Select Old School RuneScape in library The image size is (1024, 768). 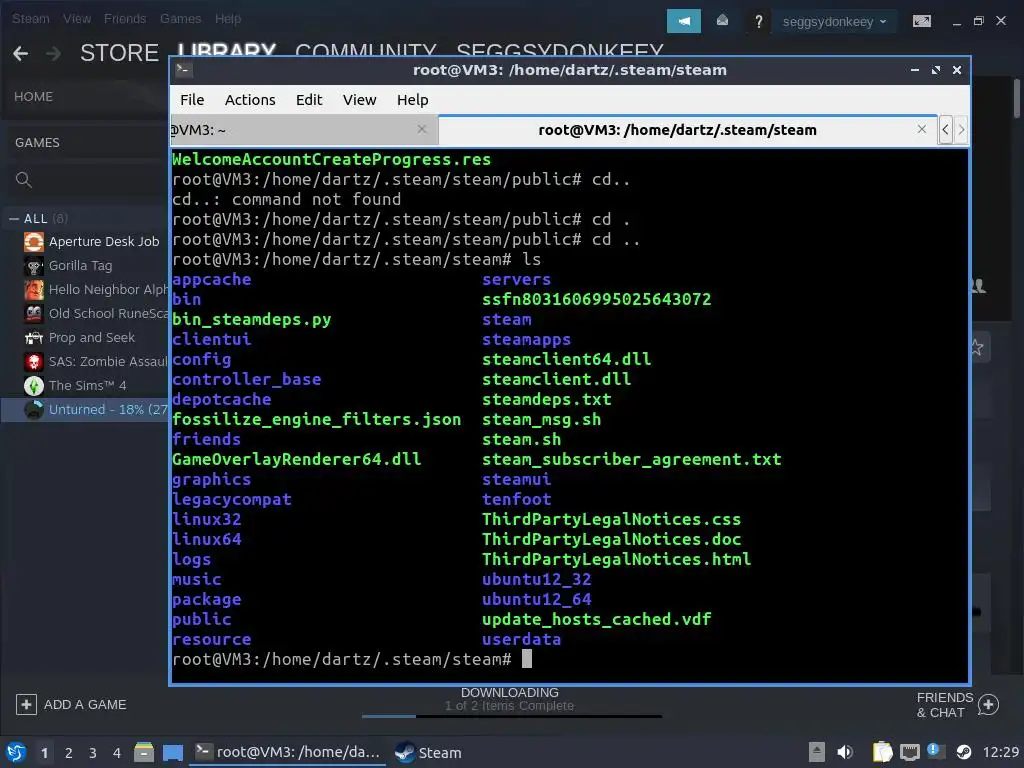pos(108,313)
